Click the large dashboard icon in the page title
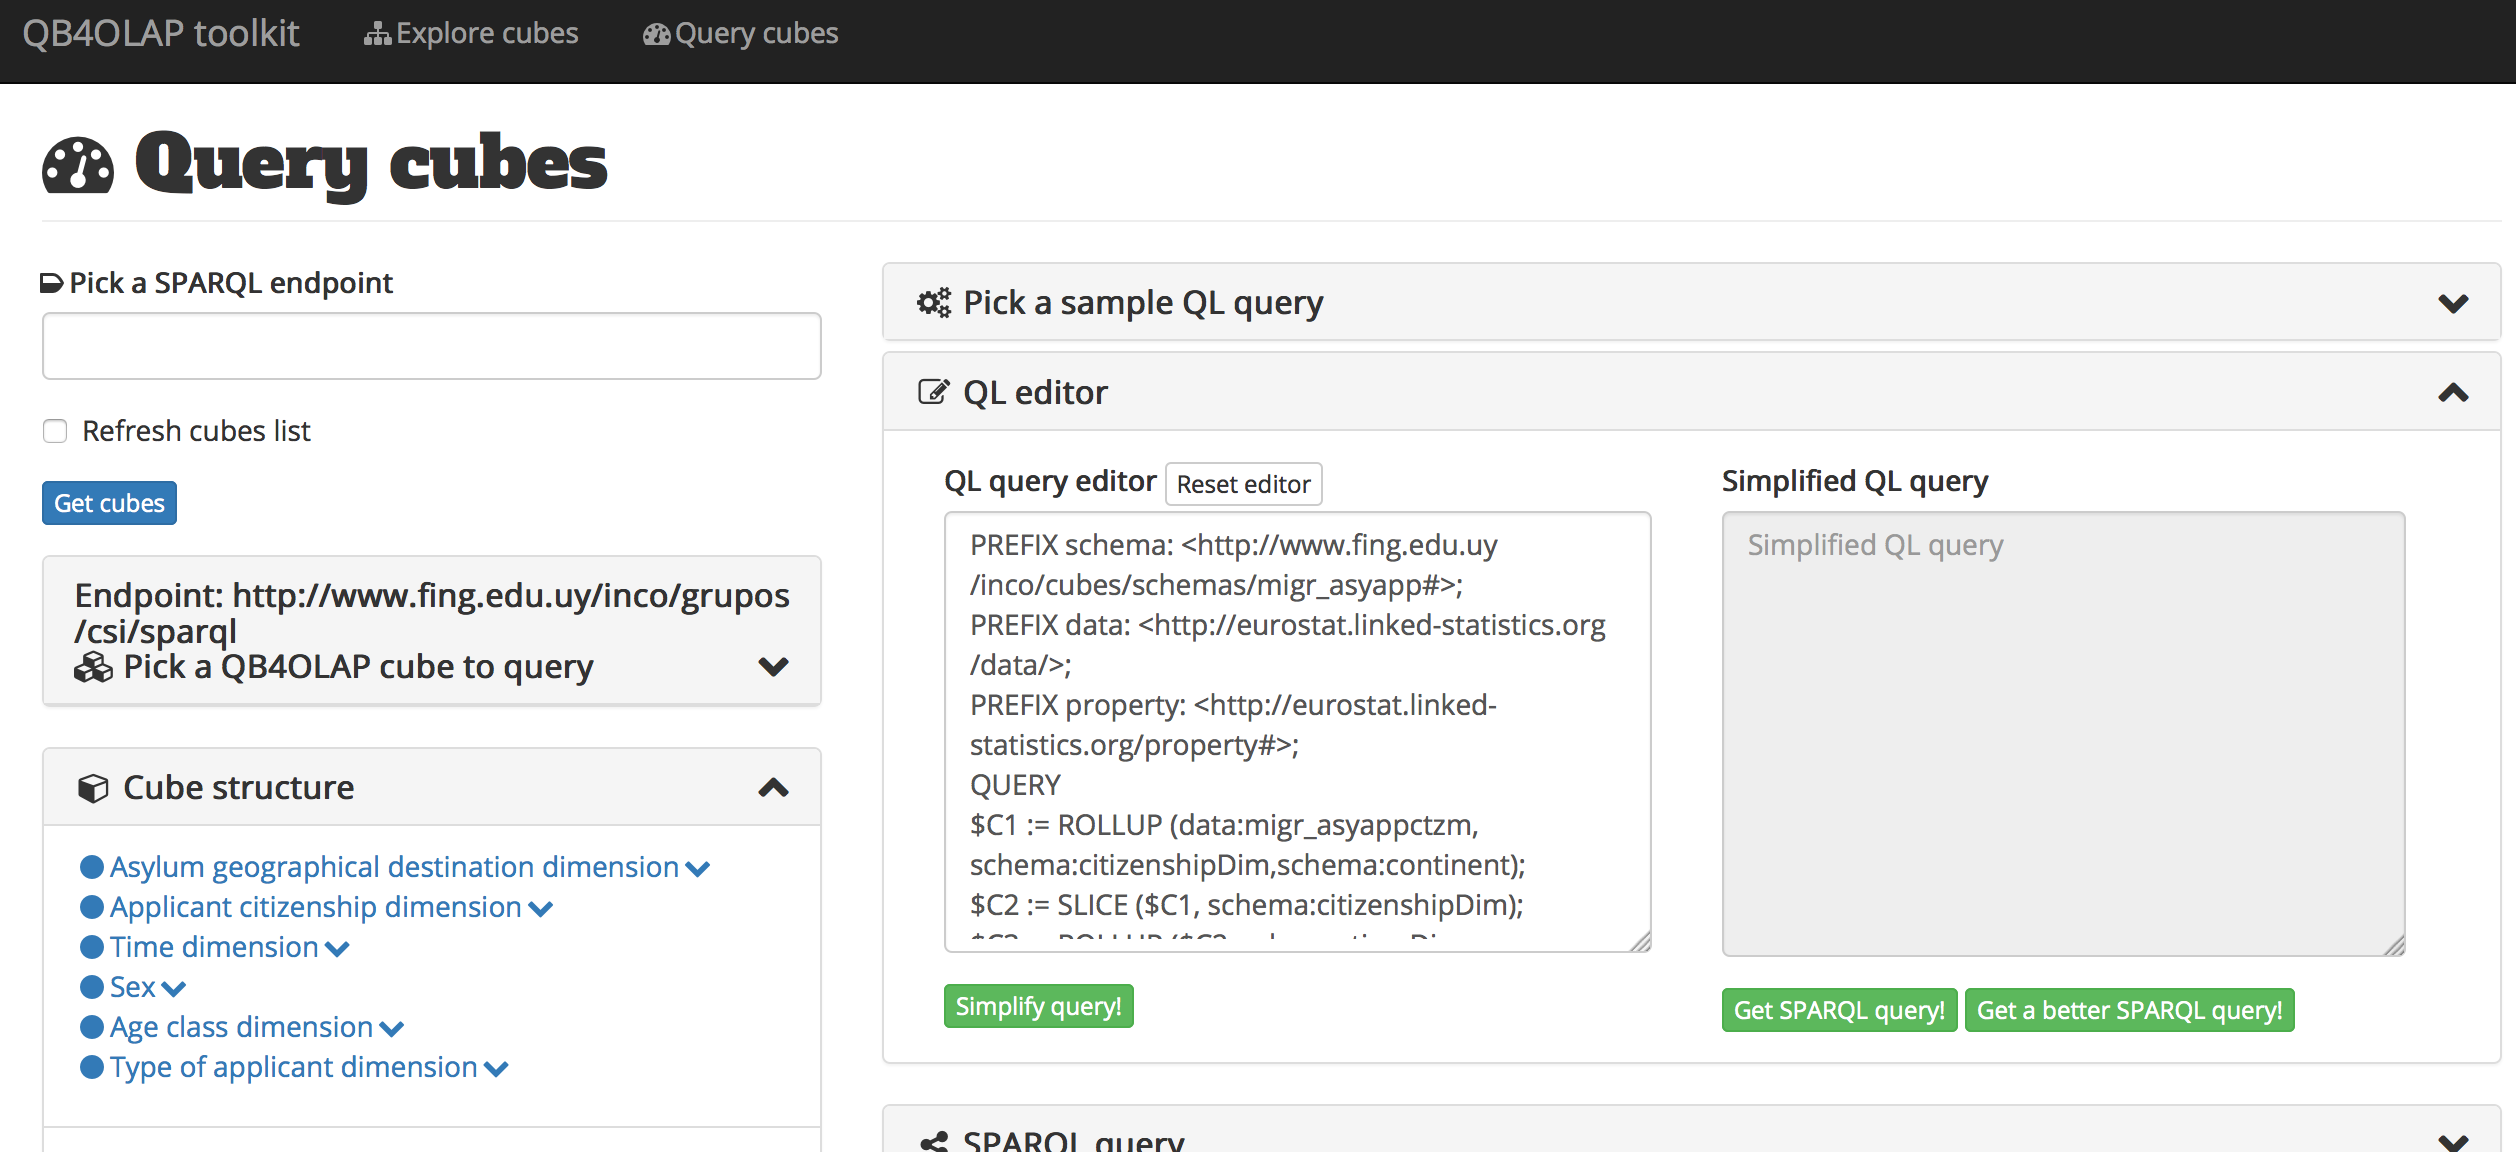The height and width of the screenshot is (1152, 2516). 78,166
